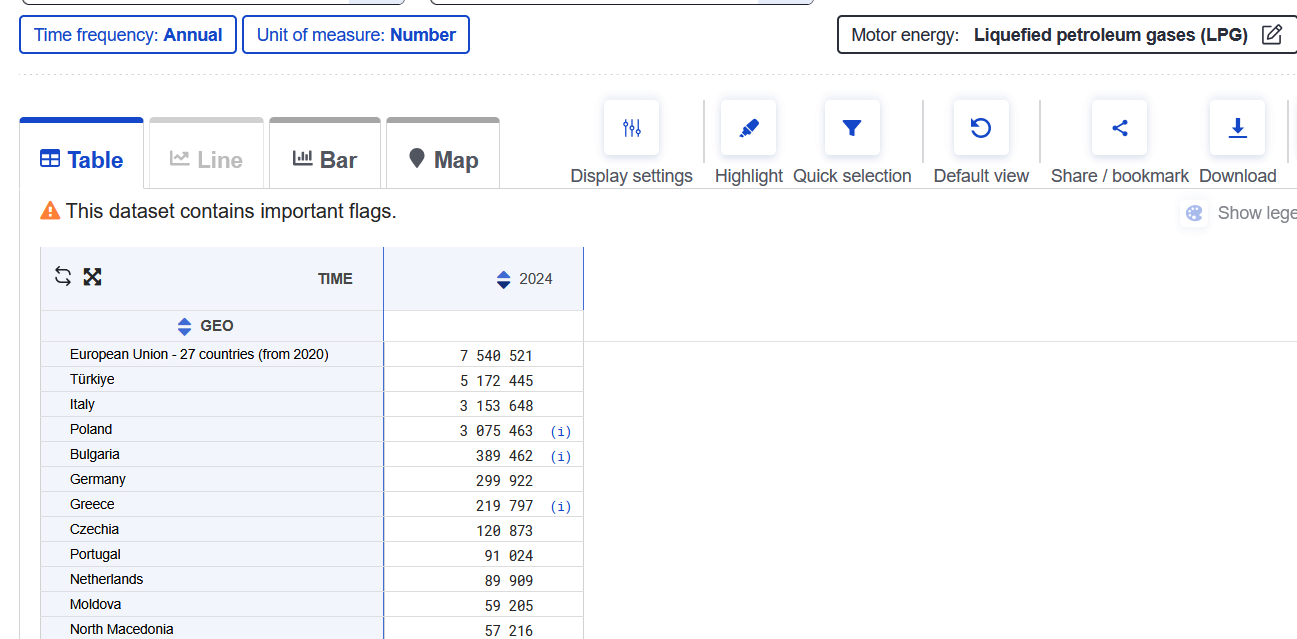Click the swap rows and columns icon

(63, 277)
